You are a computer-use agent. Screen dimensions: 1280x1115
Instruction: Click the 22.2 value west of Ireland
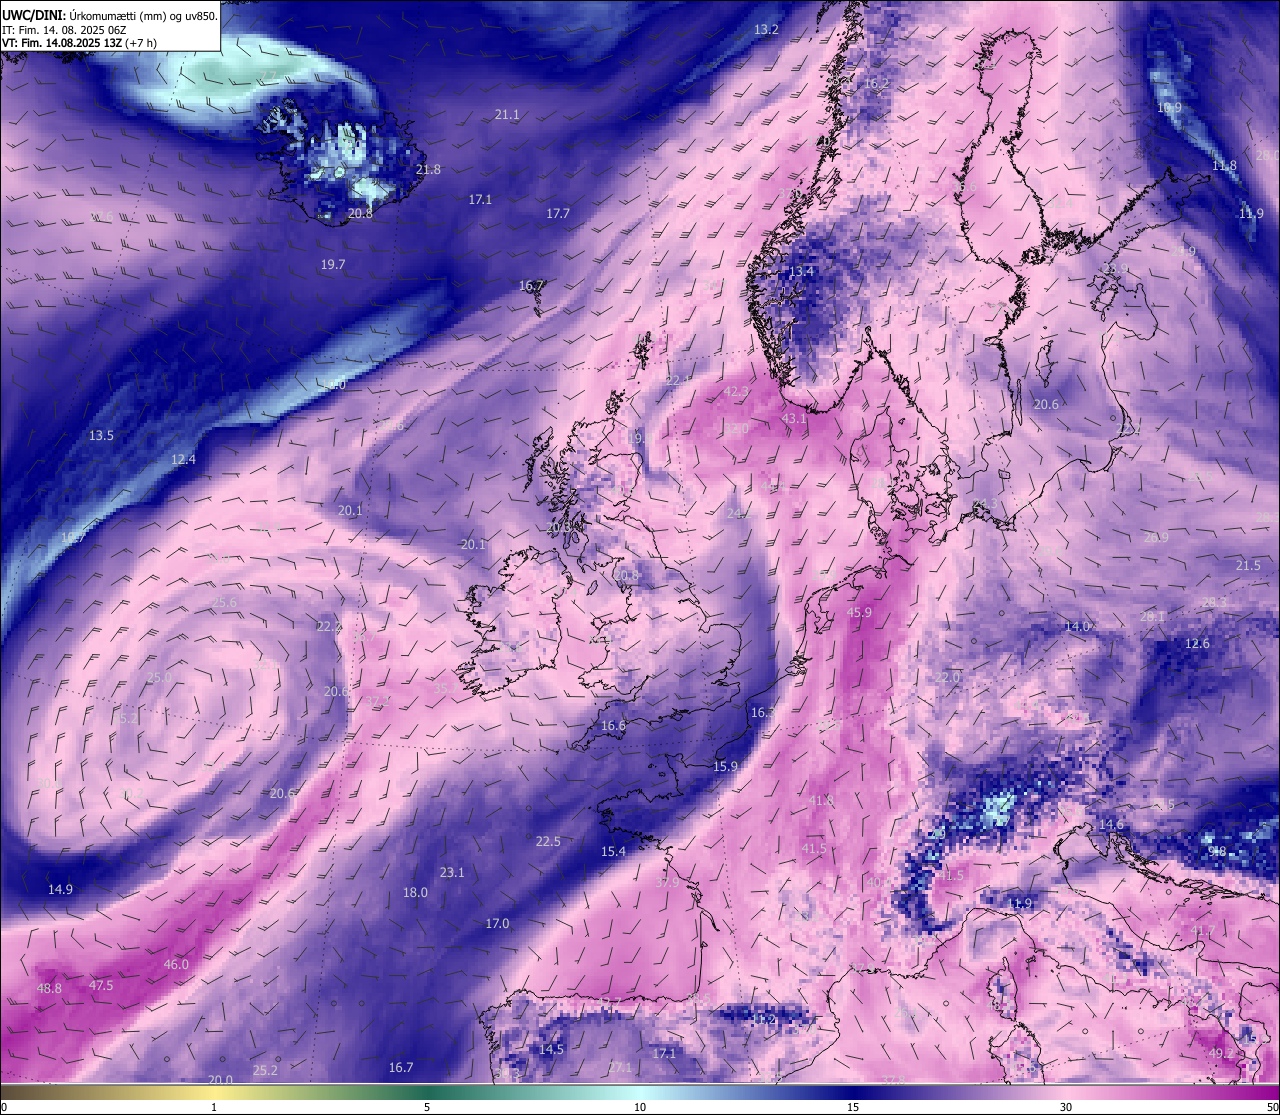coord(329,627)
